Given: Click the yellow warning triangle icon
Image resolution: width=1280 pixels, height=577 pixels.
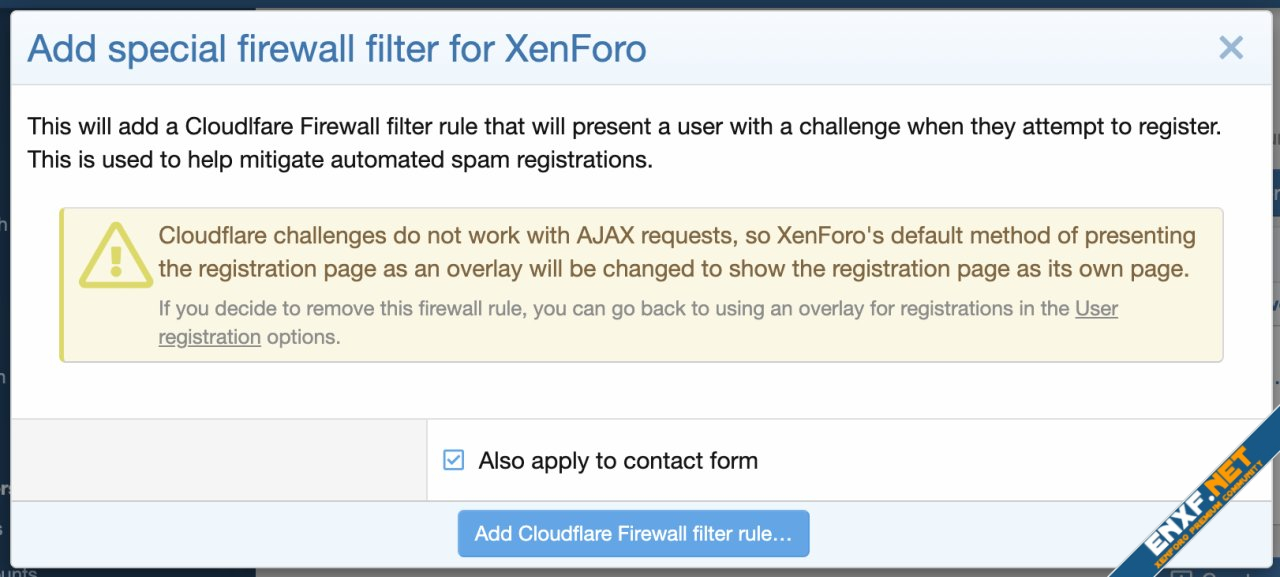Looking at the screenshot, I should 115,255.
